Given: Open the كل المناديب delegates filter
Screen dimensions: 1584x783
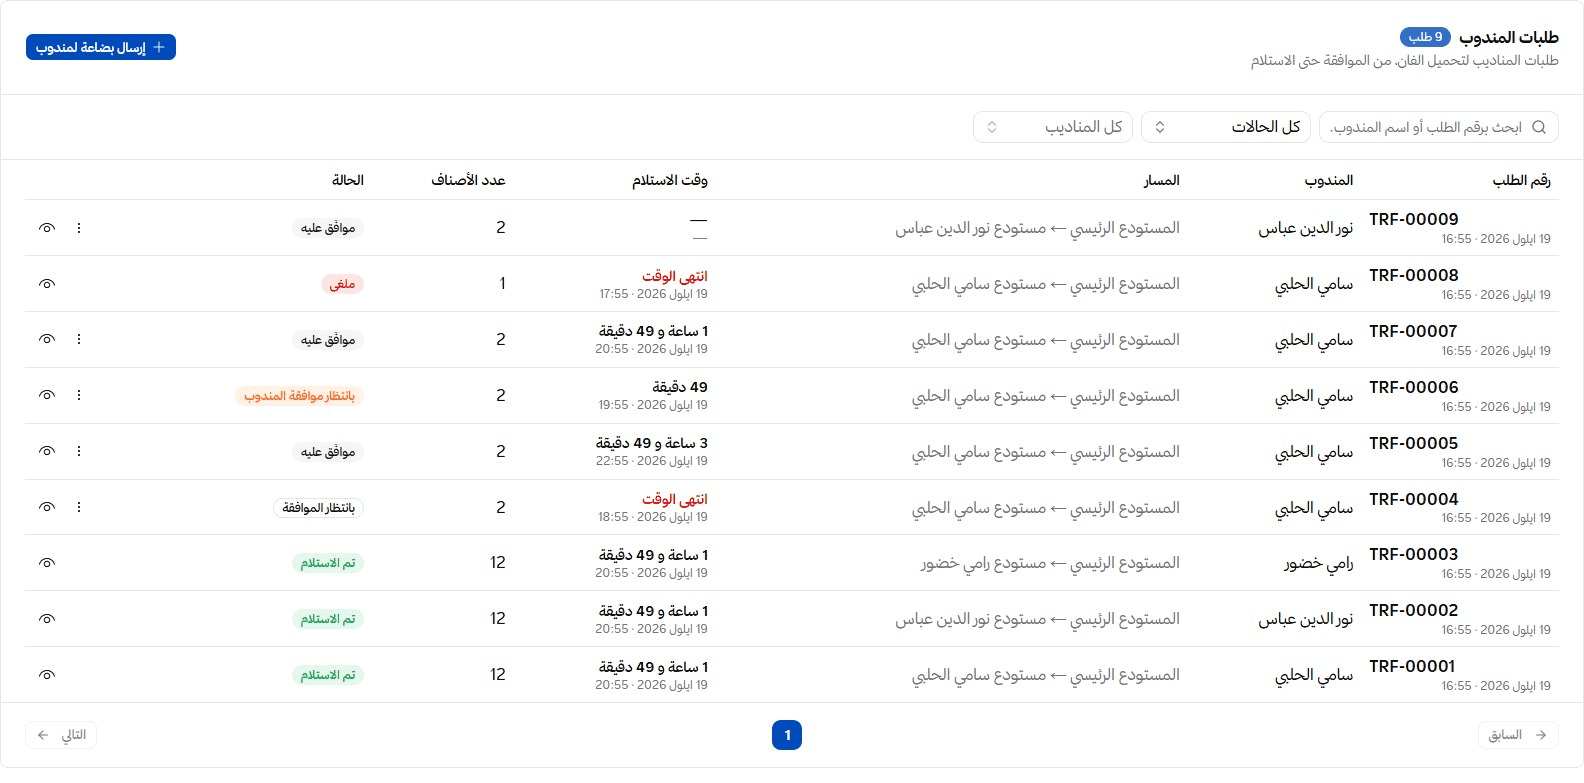Looking at the screenshot, I should [x=1053, y=127].
